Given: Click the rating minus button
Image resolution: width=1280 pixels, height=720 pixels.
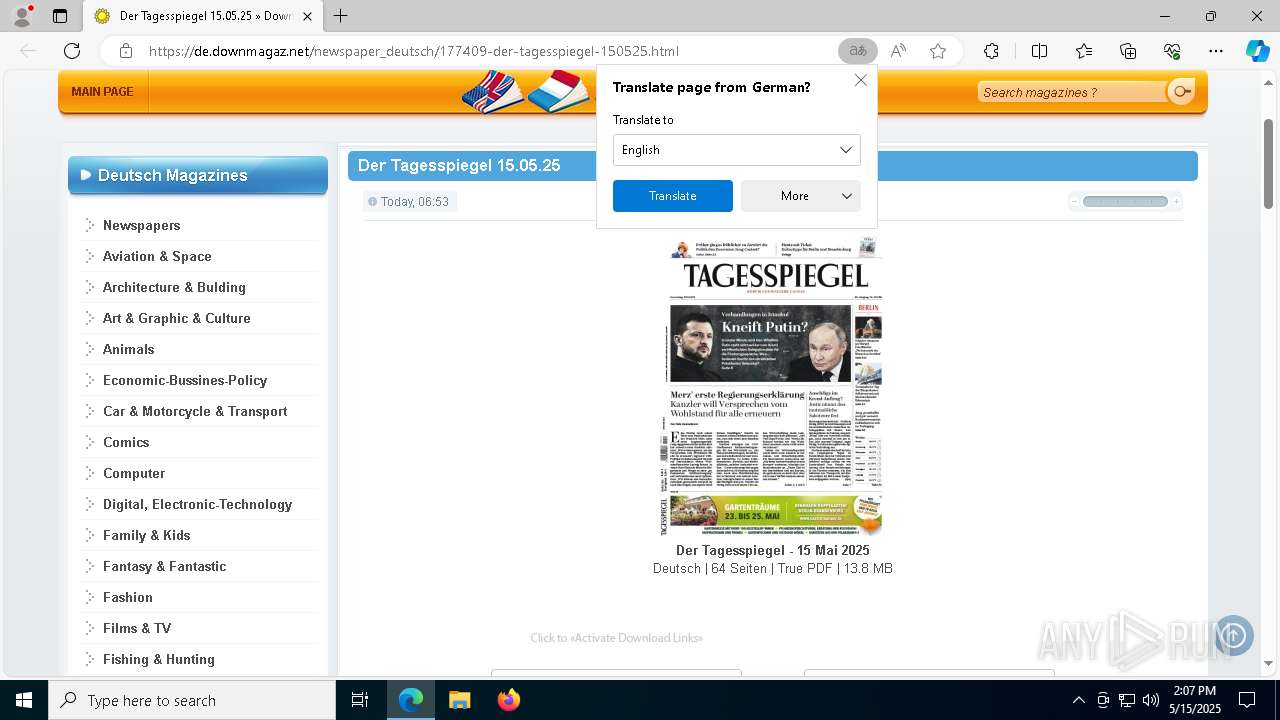Looking at the screenshot, I should click(x=1075, y=201).
